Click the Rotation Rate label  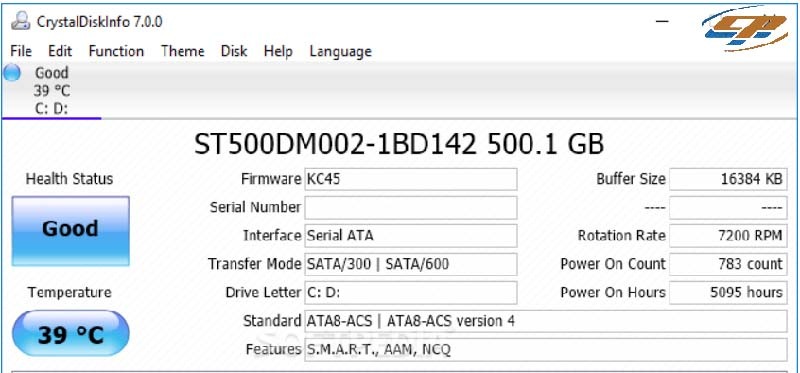[622, 236]
